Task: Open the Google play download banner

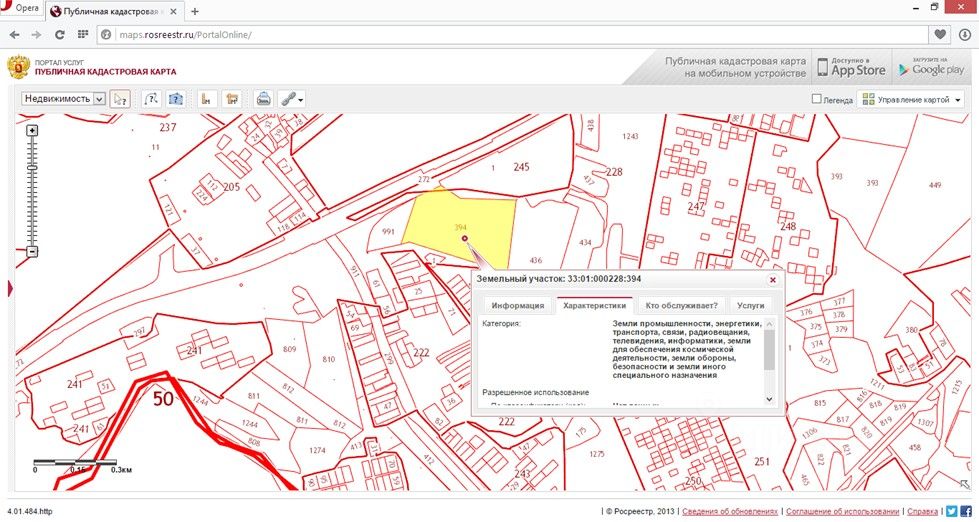Action: (932, 67)
